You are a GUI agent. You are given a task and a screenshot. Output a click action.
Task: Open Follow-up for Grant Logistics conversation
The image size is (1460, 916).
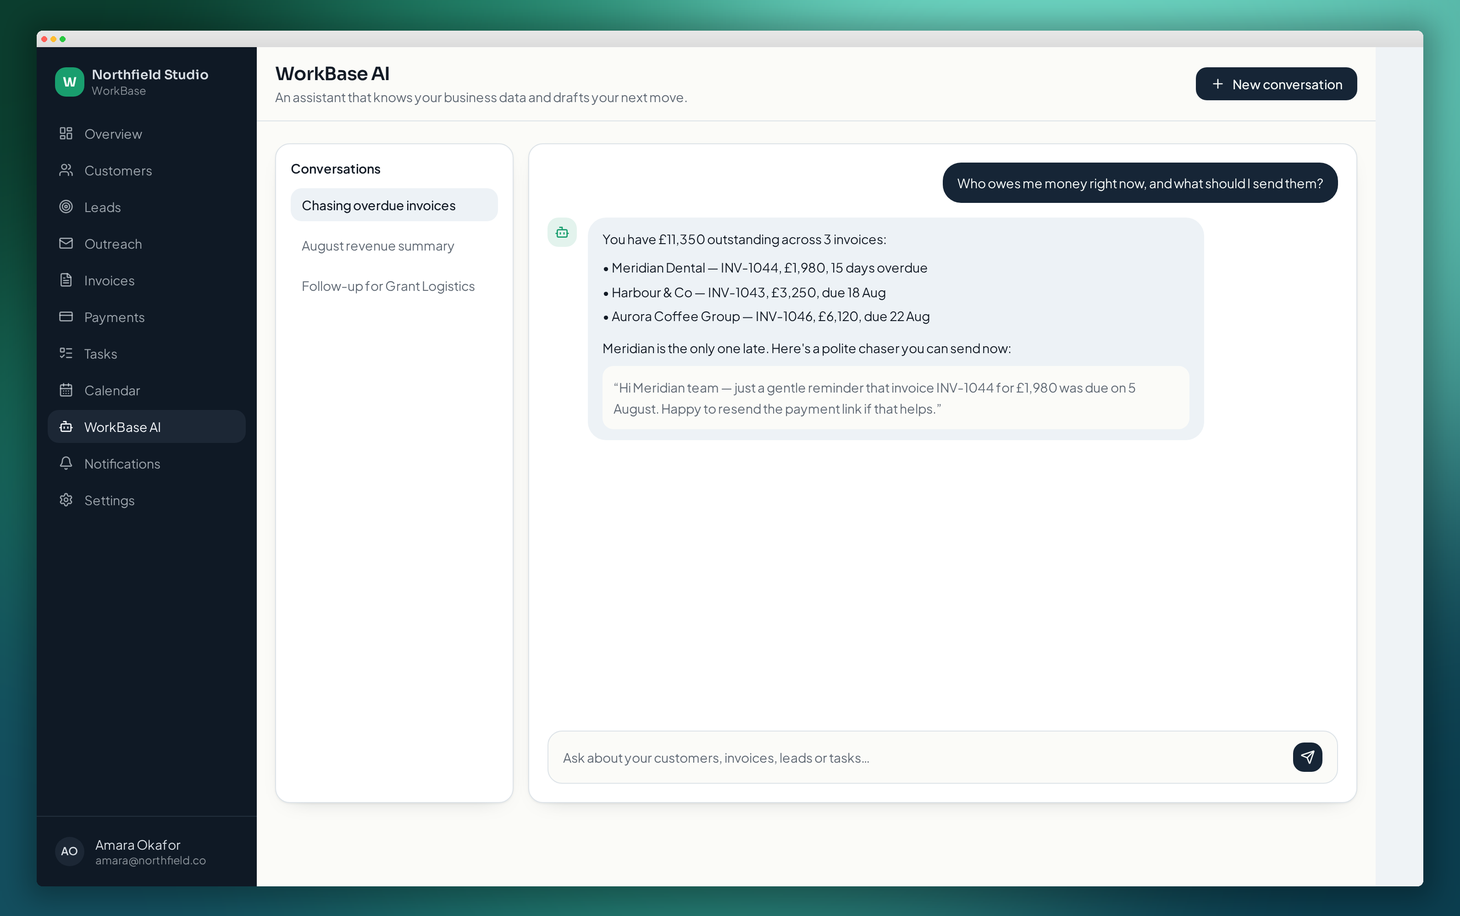tap(394, 286)
